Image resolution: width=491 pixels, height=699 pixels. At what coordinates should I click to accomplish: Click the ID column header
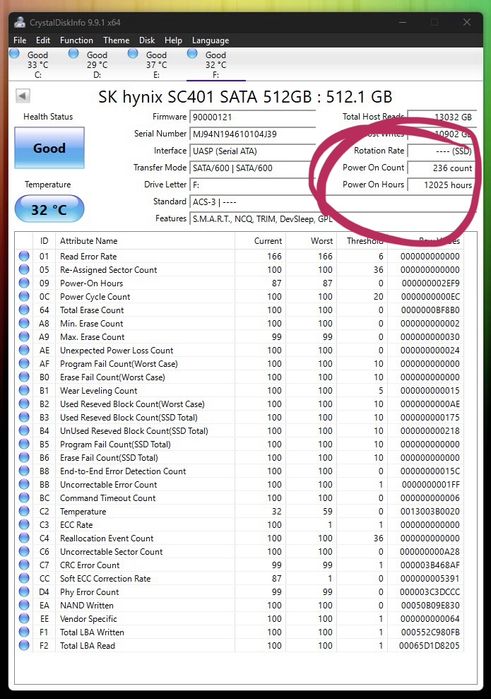pyautogui.click(x=44, y=241)
